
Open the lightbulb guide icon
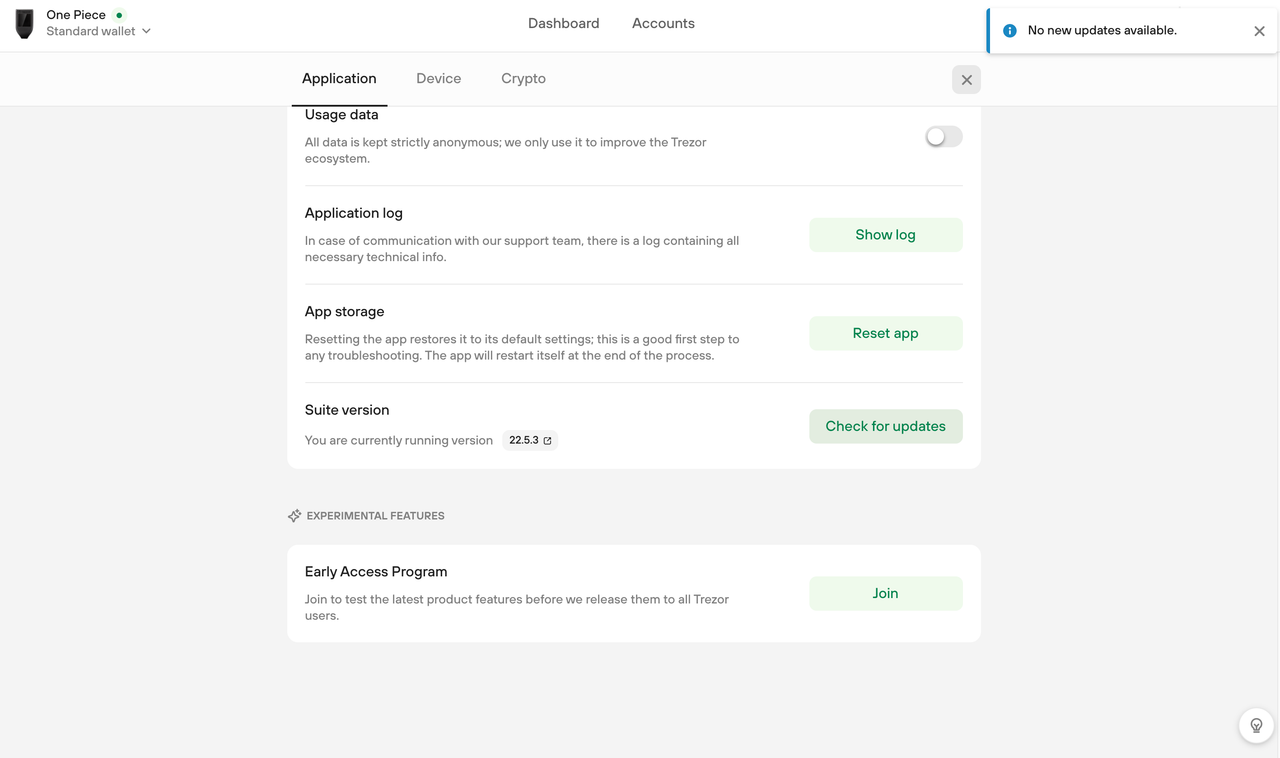click(1256, 725)
